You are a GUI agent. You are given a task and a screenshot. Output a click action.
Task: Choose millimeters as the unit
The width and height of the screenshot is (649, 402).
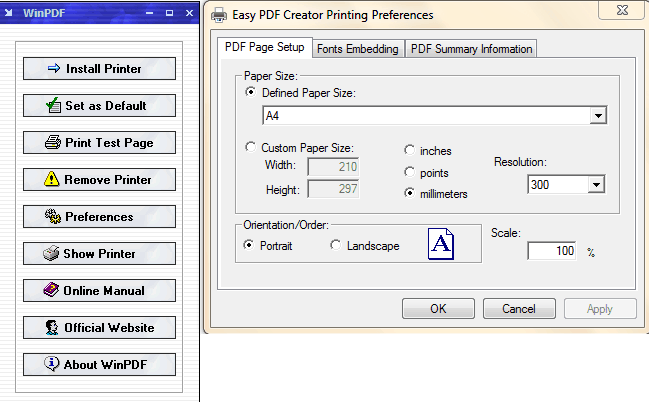pyautogui.click(x=409, y=193)
